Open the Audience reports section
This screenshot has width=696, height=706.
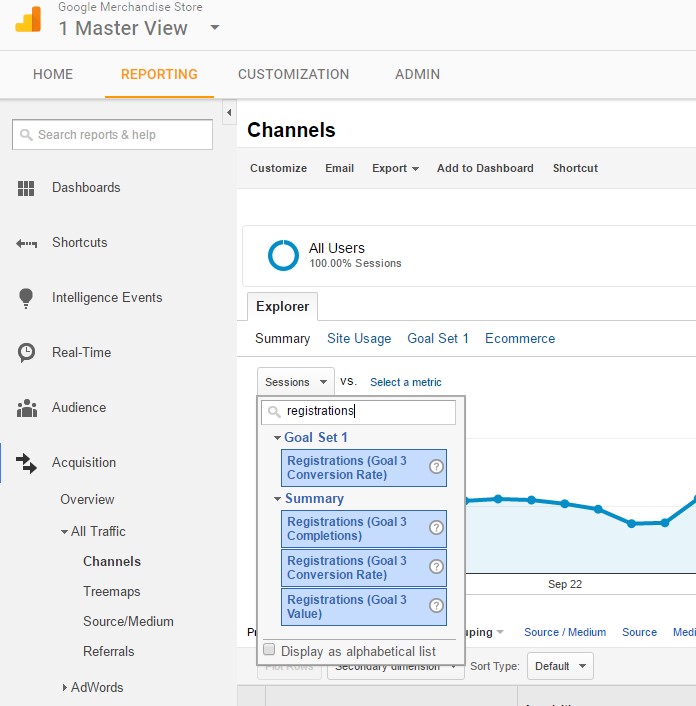tap(79, 407)
